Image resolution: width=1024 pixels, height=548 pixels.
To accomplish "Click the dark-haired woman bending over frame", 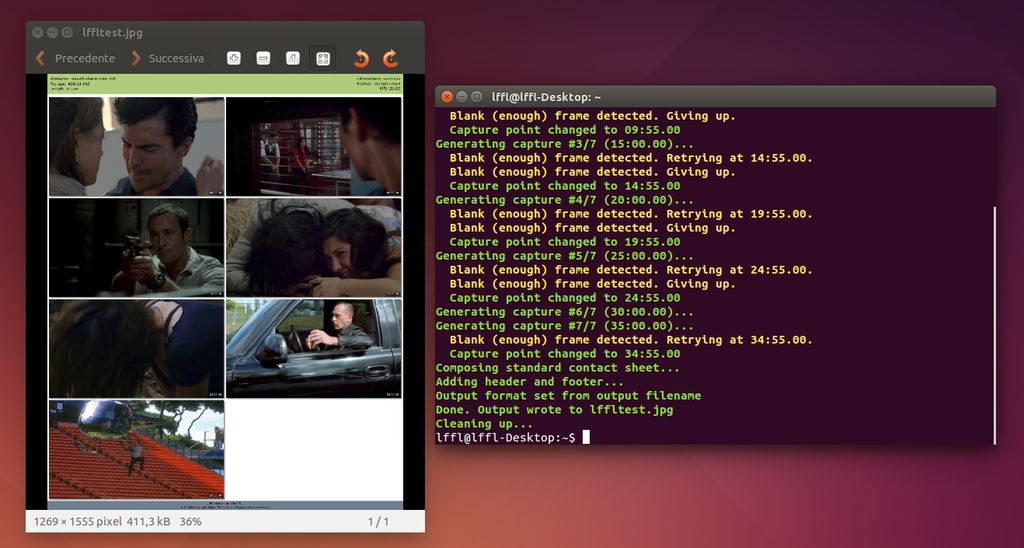I will (136, 349).
